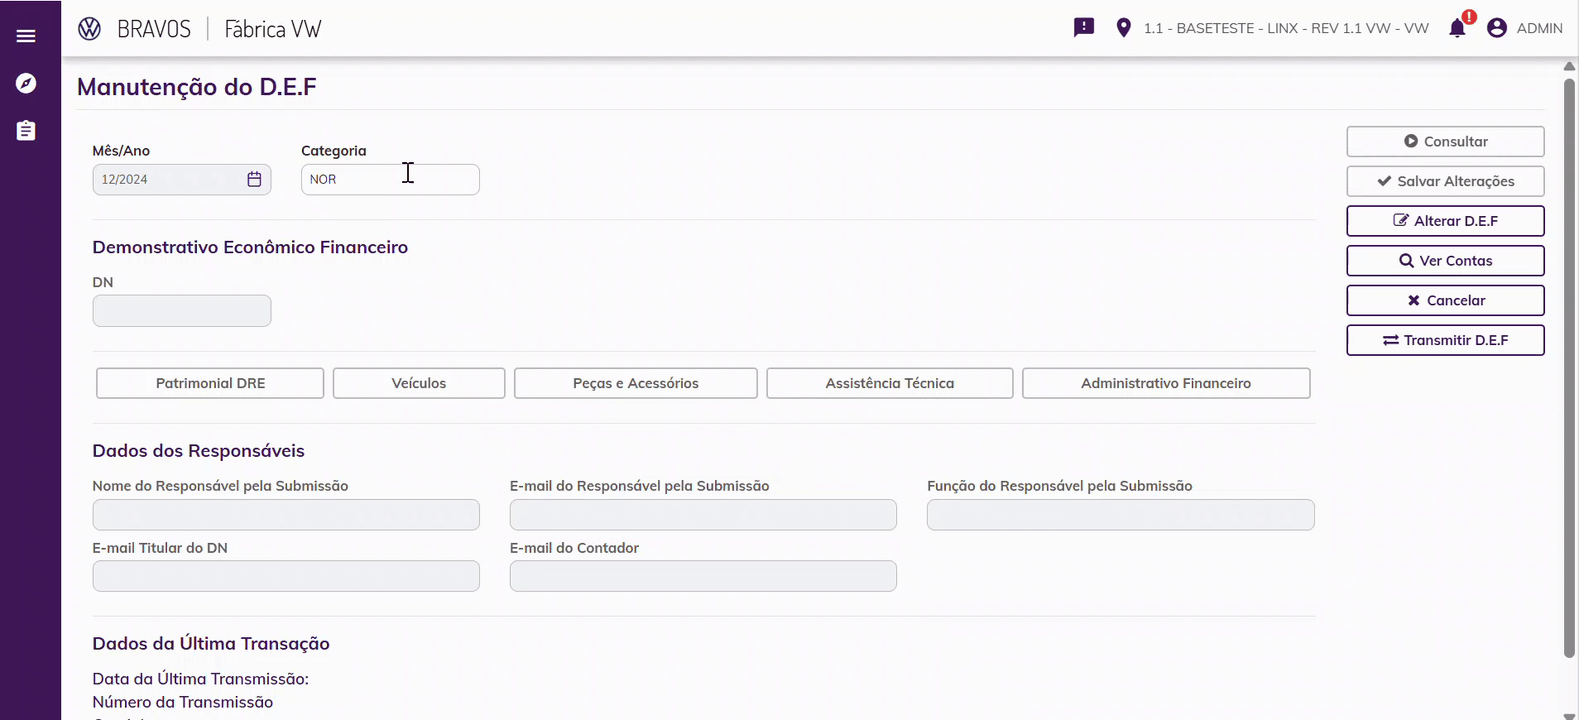Click Salvar Alterações button
1579x720 pixels.
click(1445, 181)
